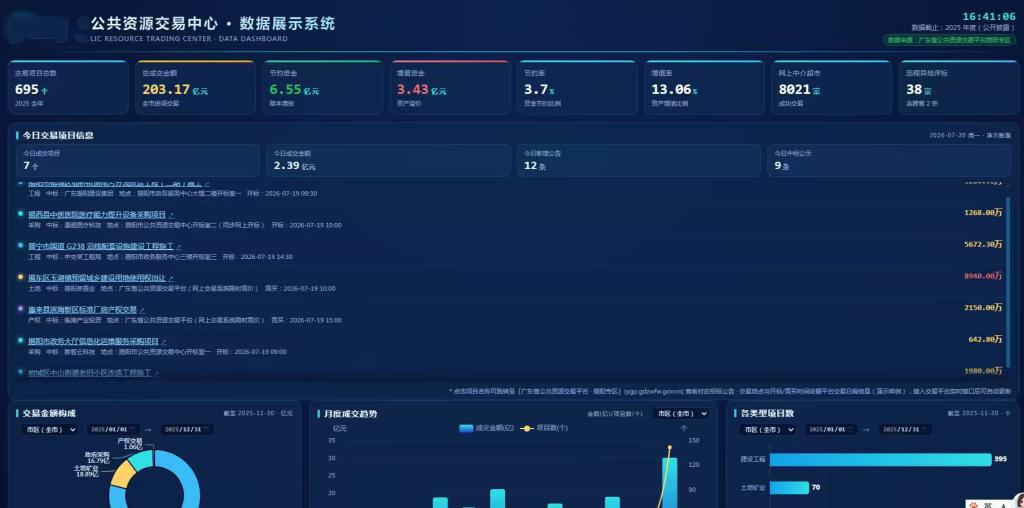Toggle the 项目数(个) legend series
Image resolution: width=1024 pixels, height=508 pixels.
[543, 428]
